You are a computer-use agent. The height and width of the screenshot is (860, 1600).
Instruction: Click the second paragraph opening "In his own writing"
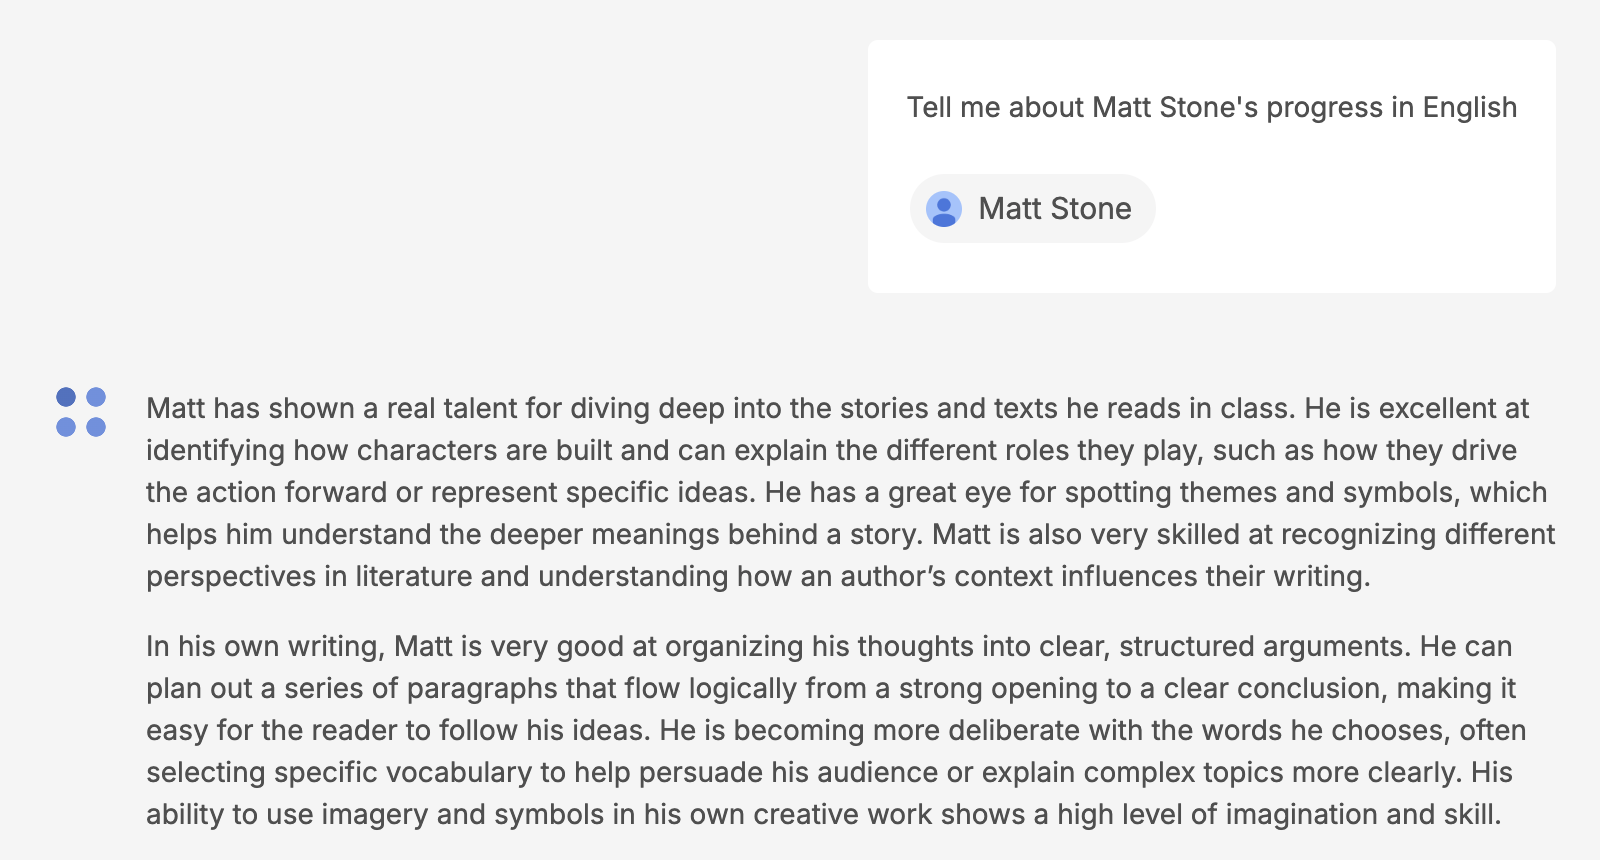[265, 646]
